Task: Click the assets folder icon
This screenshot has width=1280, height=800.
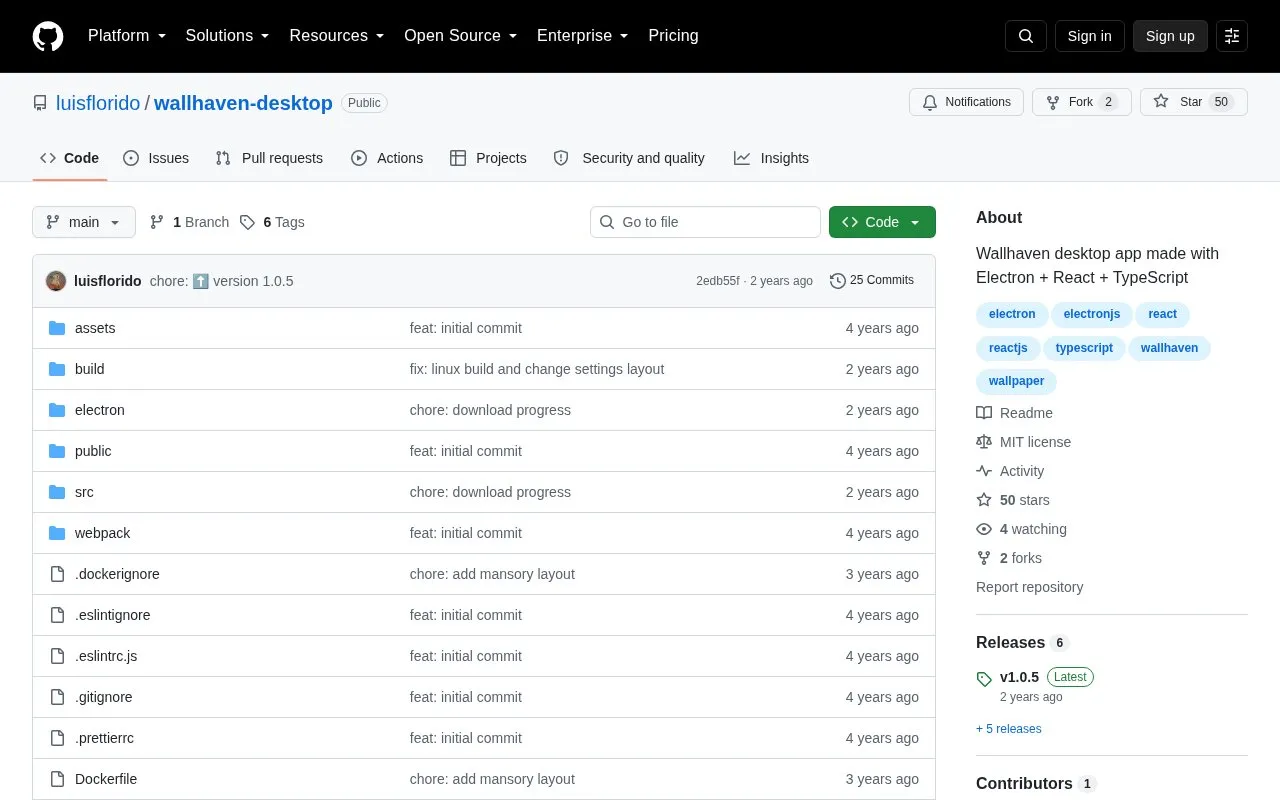Action: point(57,328)
